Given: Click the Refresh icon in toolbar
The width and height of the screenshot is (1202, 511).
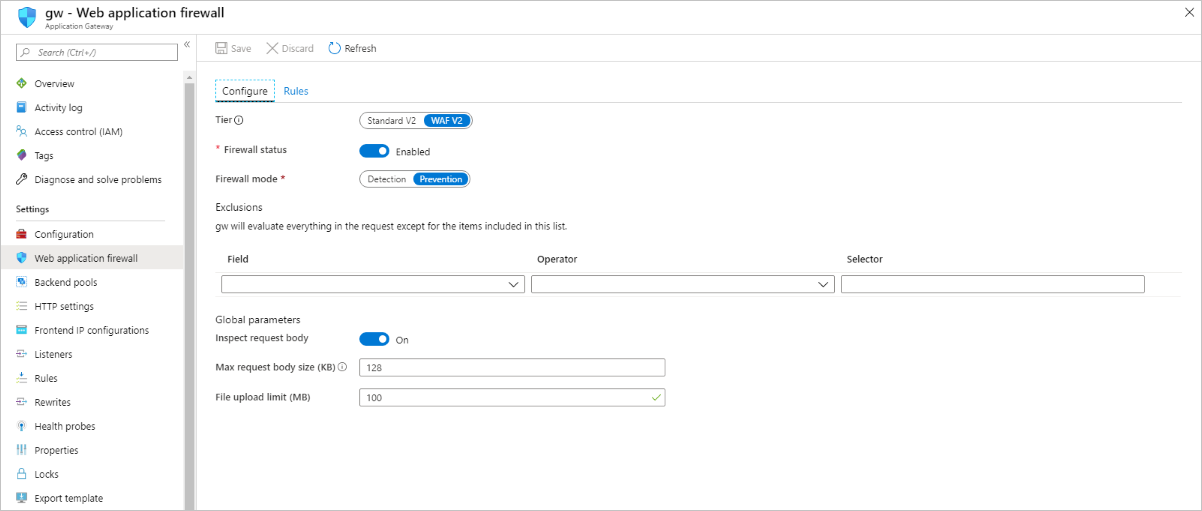Looking at the screenshot, I should (334, 48).
